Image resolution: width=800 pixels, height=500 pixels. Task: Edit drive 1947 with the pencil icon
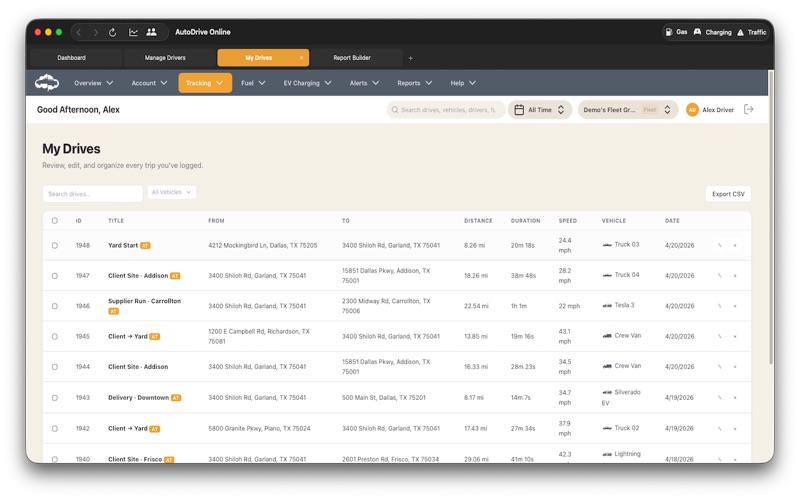[x=719, y=276]
